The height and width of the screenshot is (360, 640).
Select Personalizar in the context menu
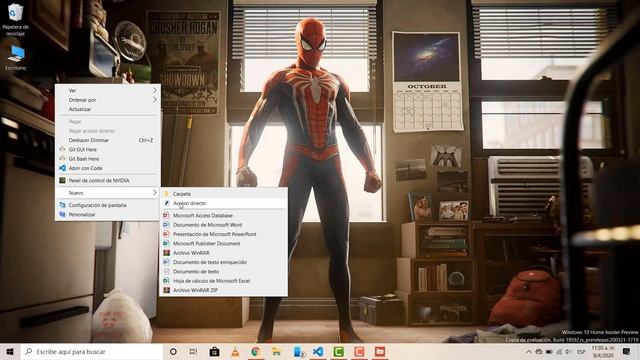pyautogui.click(x=107, y=215)
